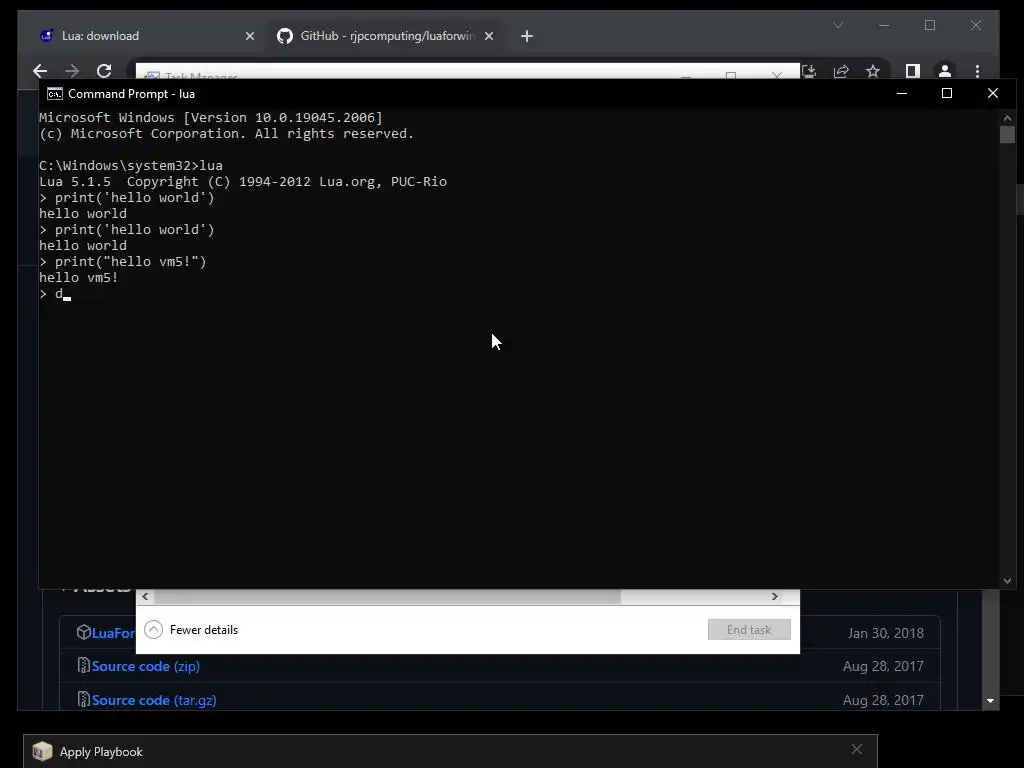Open the browser three-dot menu
1024x768 pixels.
pyautogui.click(x=977, y=71)
